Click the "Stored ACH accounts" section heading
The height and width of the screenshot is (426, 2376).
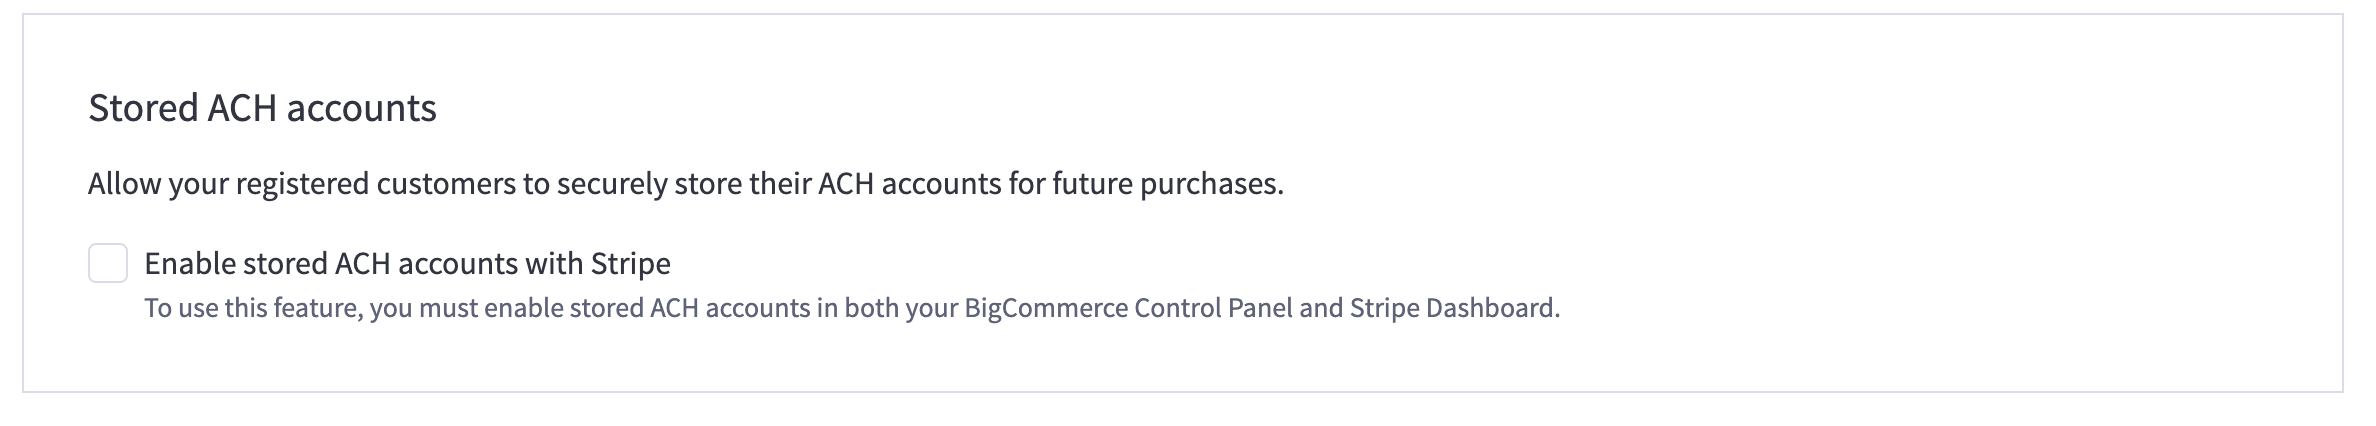(x=262, y=108)
